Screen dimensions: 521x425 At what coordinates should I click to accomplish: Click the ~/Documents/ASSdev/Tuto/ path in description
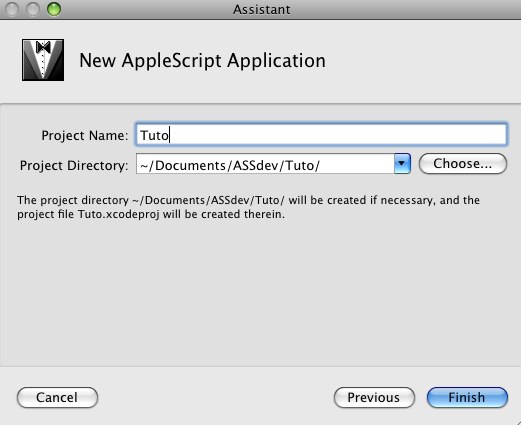209,200
